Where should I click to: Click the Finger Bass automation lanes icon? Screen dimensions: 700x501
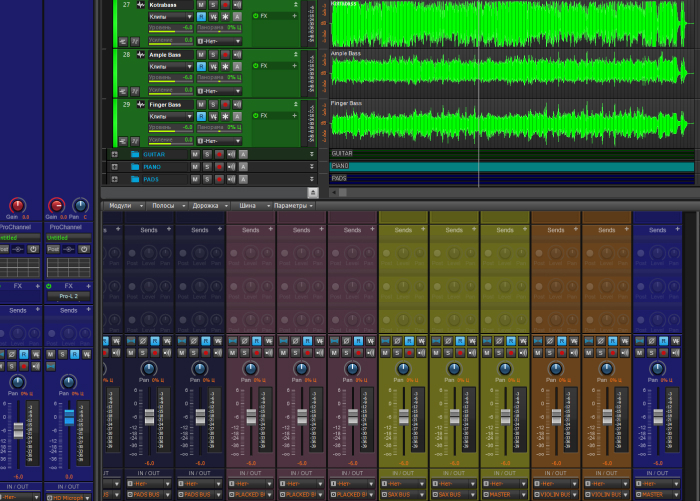pyautogui.click(x=133, y=139)
